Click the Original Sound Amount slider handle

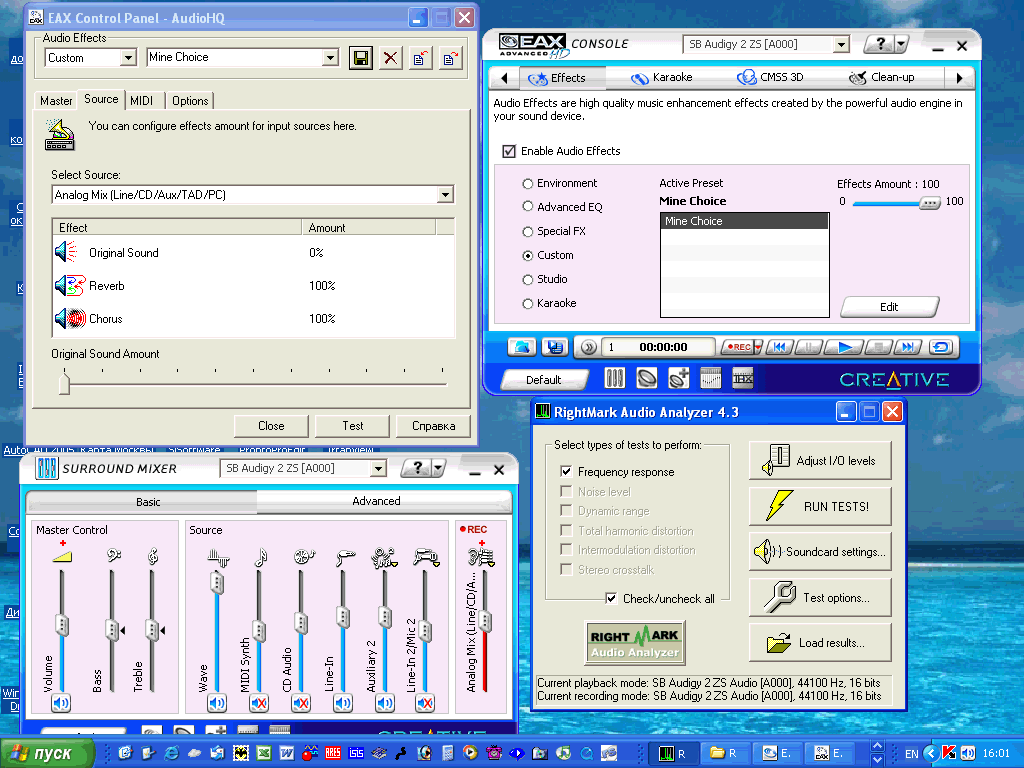coord(64,384)
